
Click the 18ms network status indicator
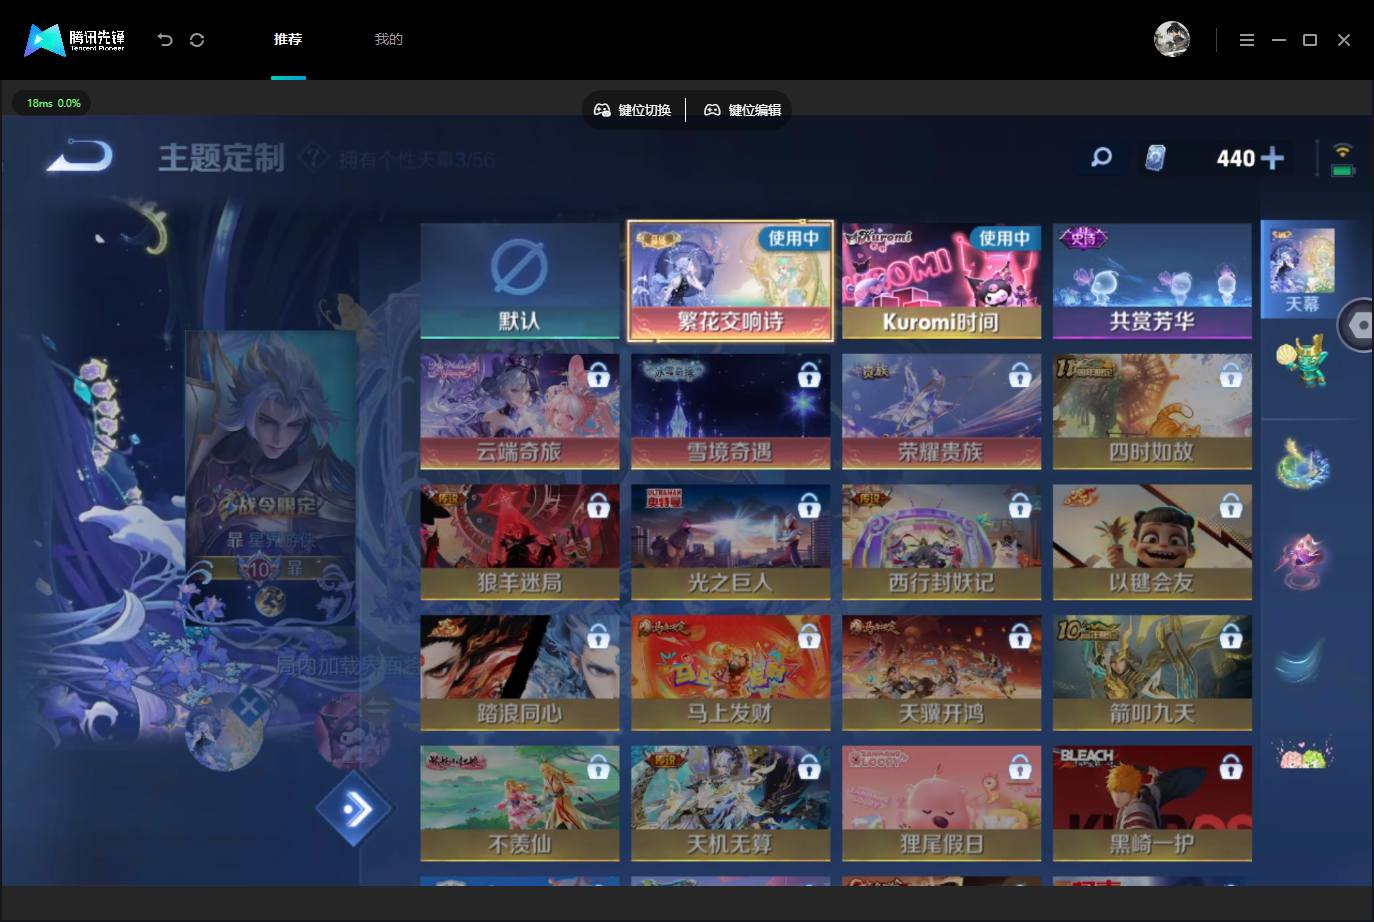(x=53, y=103)
